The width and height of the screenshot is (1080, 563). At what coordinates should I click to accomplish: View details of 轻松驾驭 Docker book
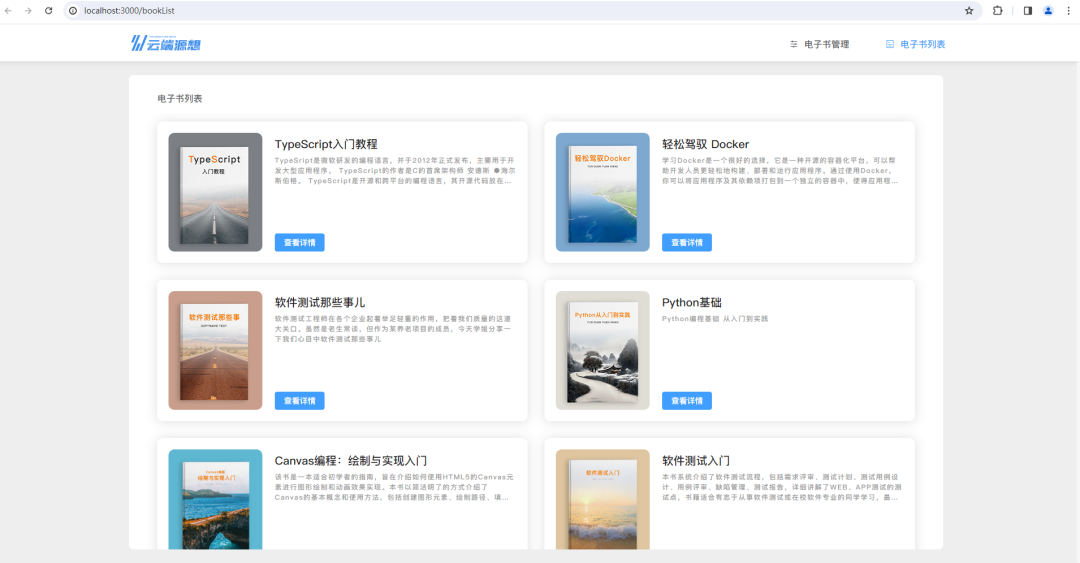pyautogui.click(x=687, y=243)
